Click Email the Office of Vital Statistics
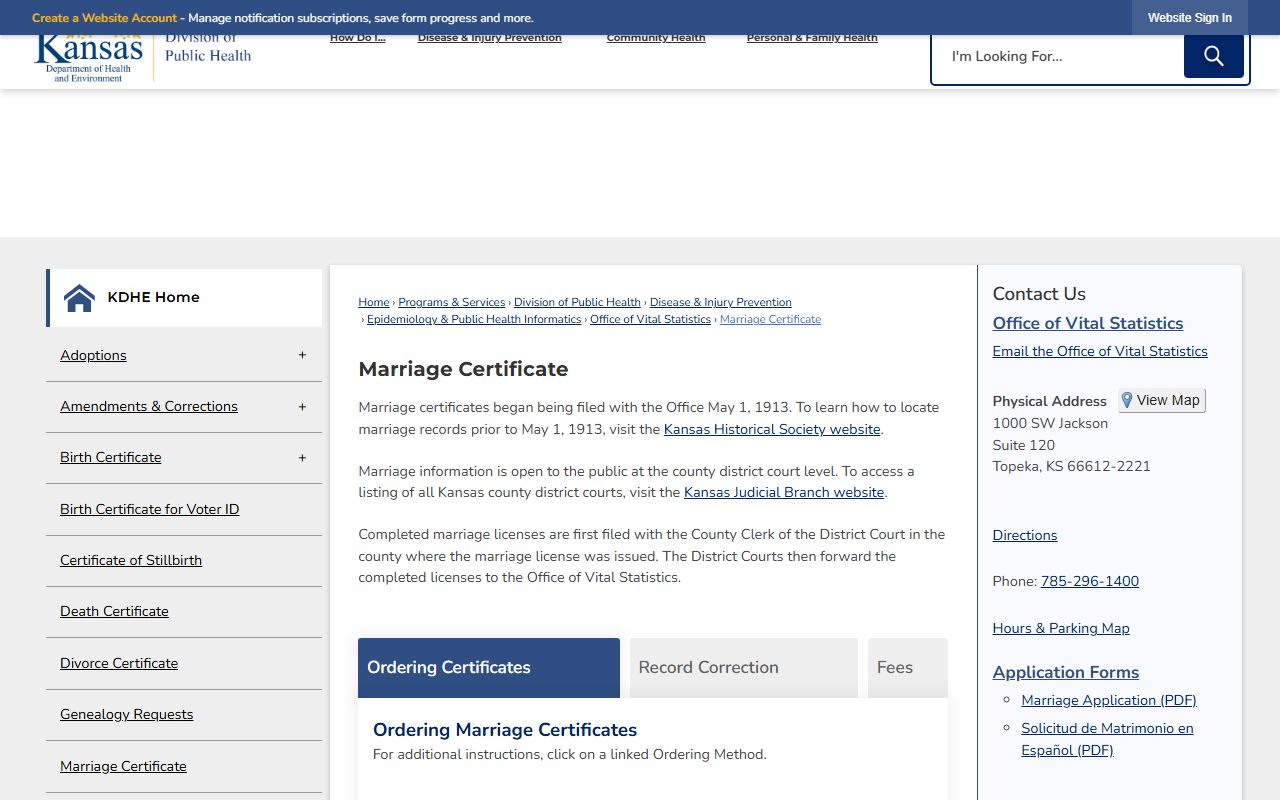Screen dimensions: 1280x800 point(1100,351)
